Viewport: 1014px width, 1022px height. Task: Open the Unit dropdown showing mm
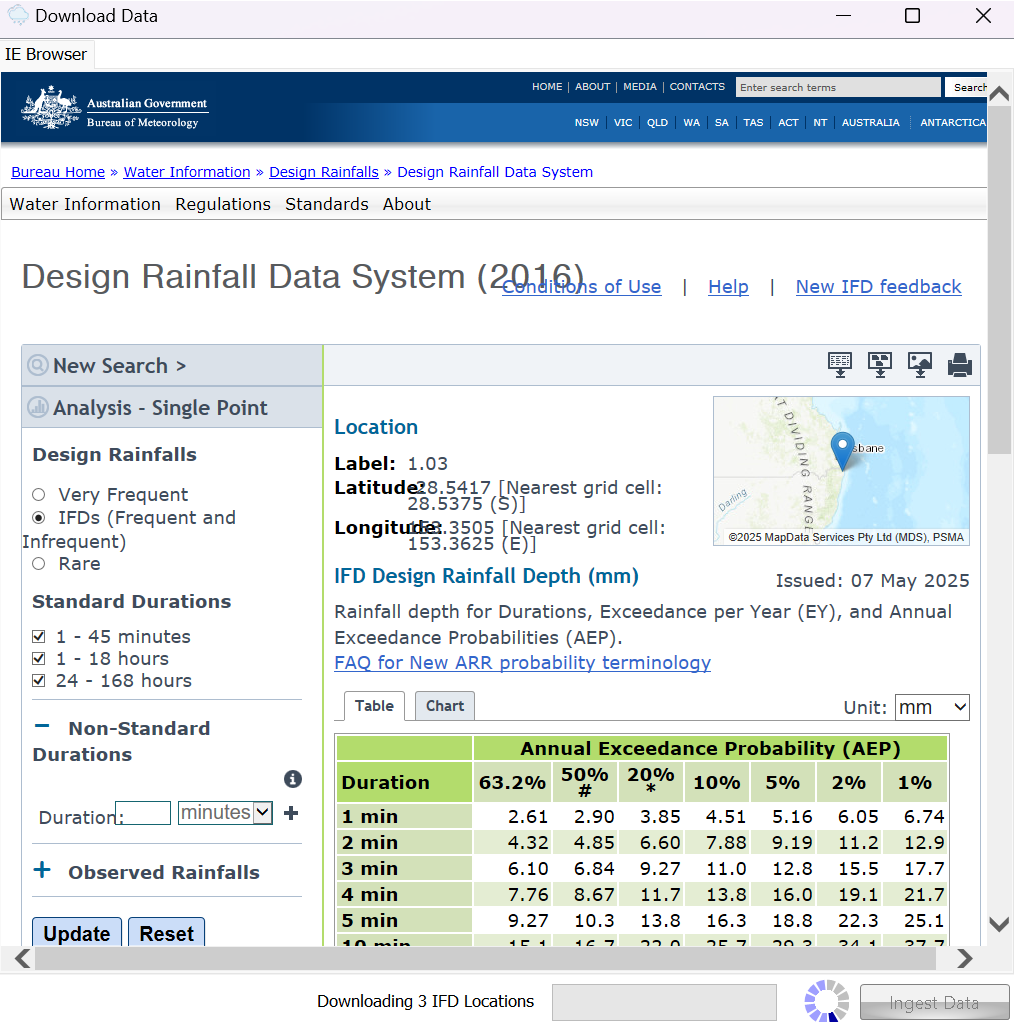tap(932, 707)
